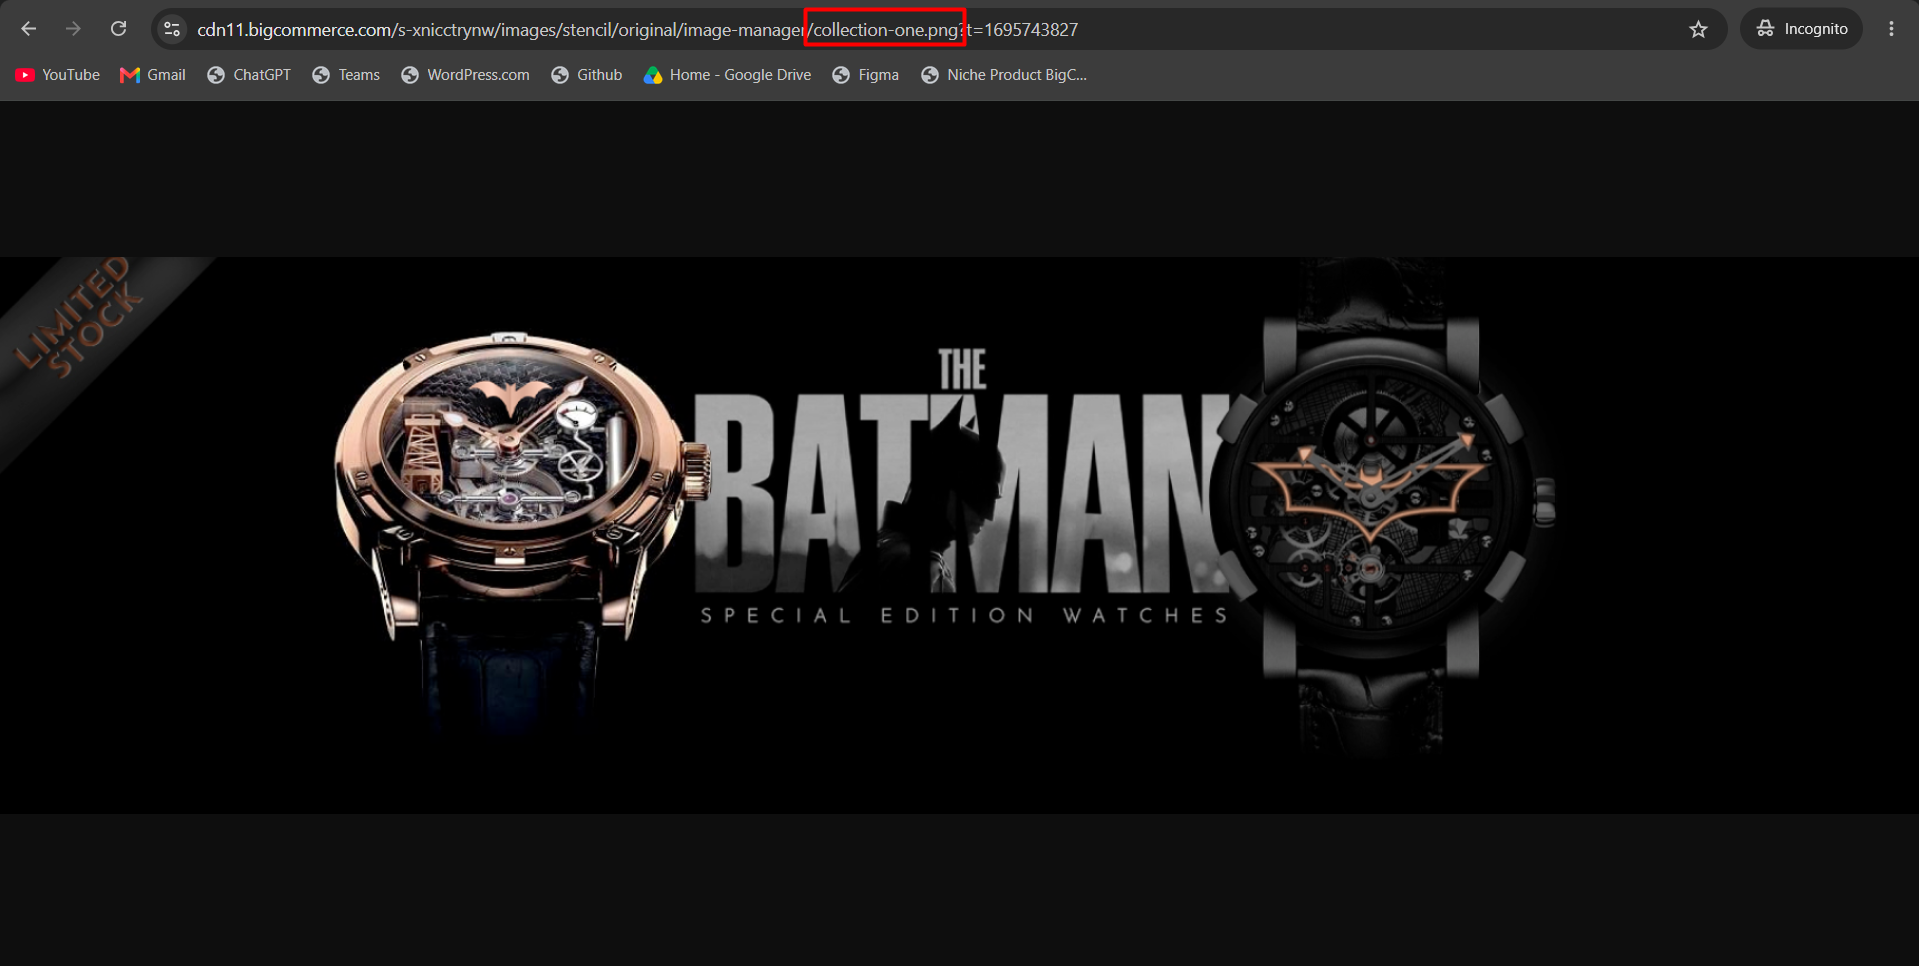Select the URL in the address bar
This screenshot has width=1919, height=966.
638,30
